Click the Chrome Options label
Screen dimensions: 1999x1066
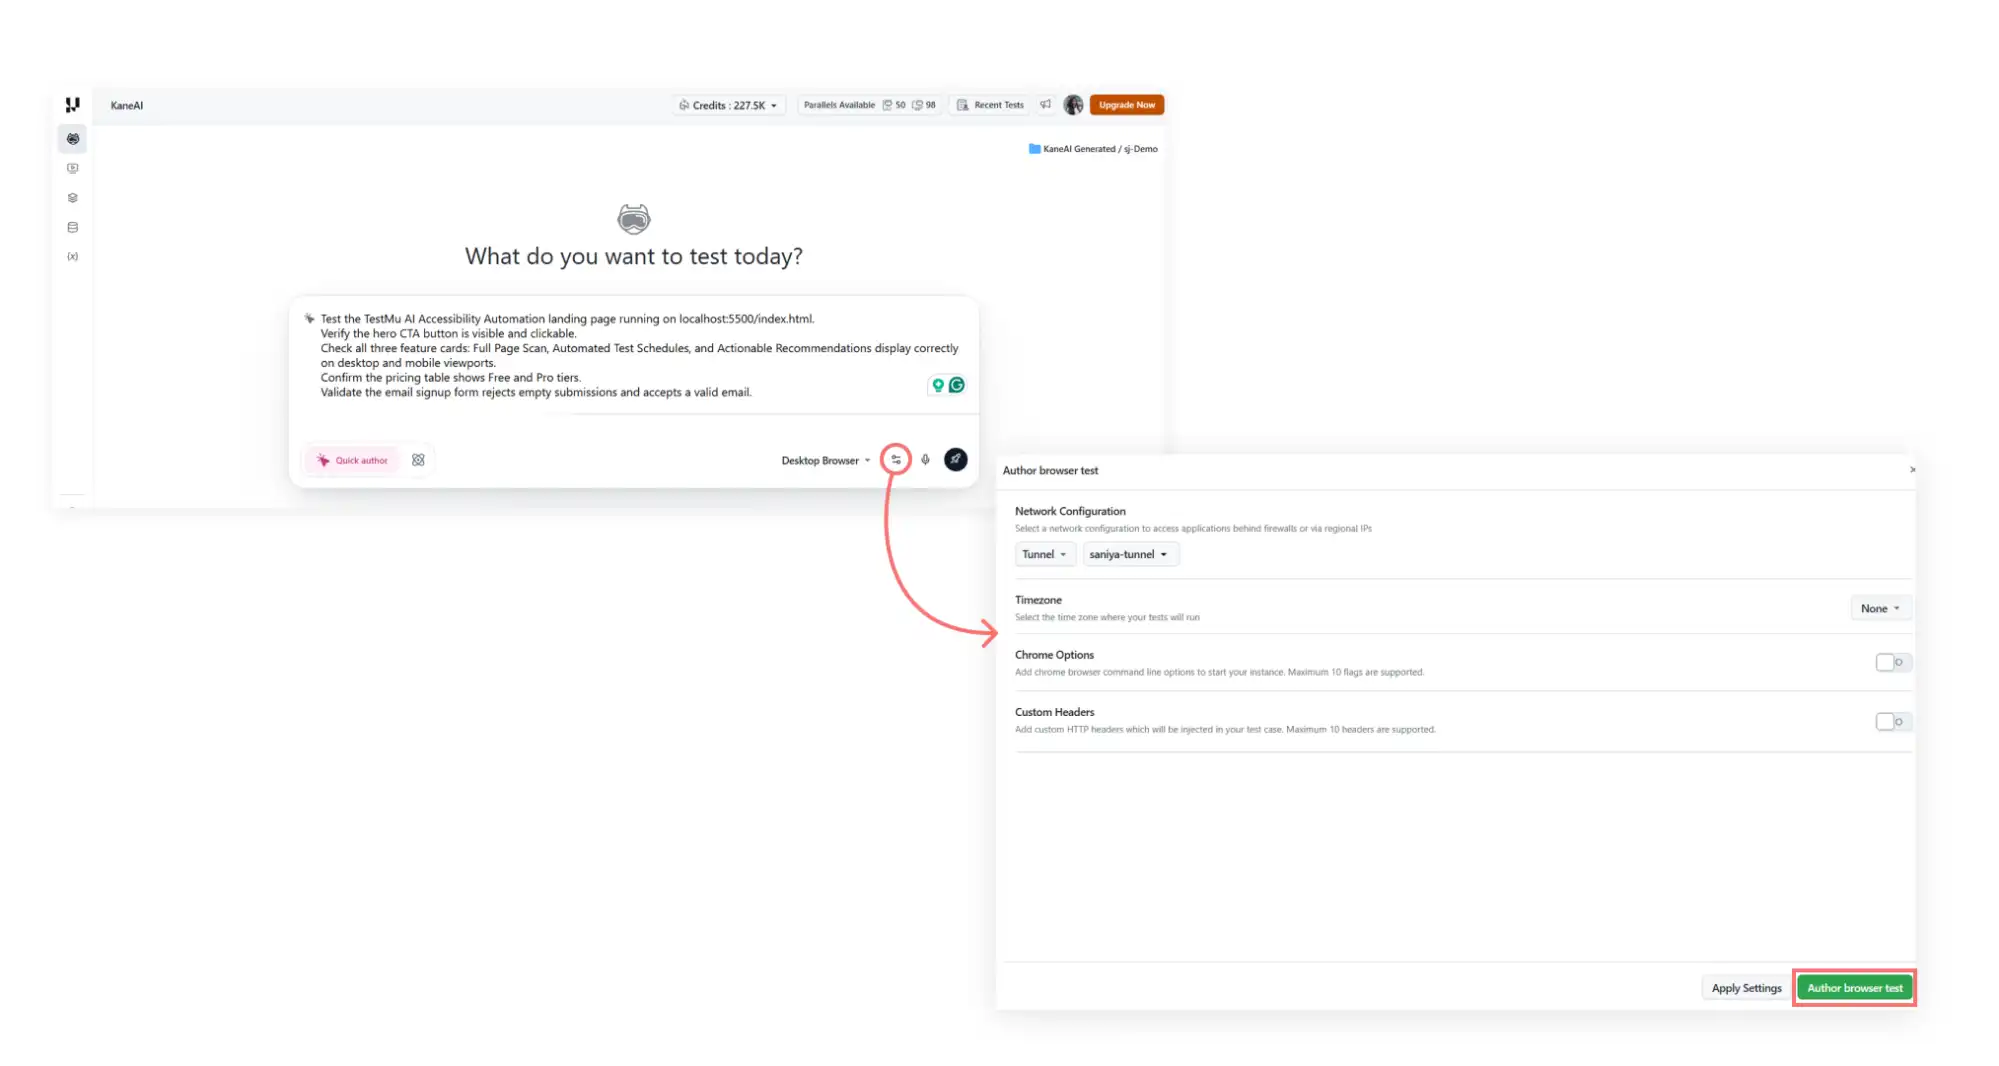tap(1054, 655)
